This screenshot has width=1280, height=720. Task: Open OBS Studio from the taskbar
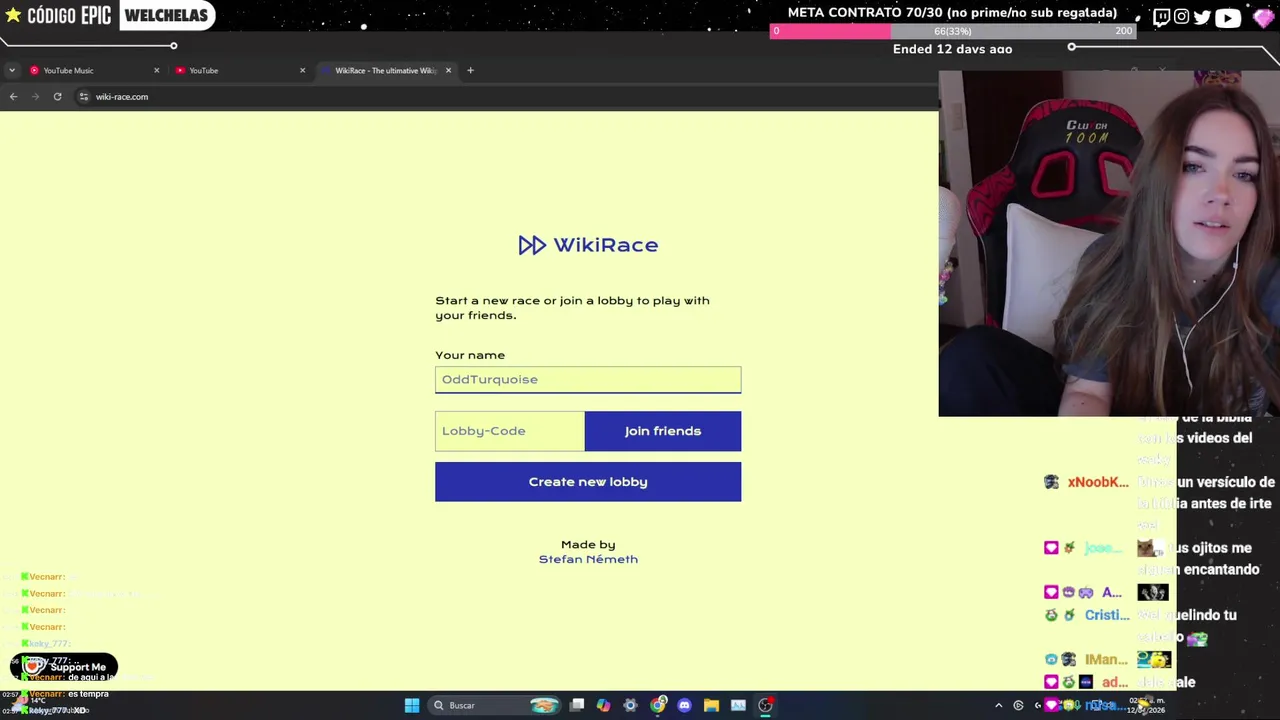(x=765, y=705)
